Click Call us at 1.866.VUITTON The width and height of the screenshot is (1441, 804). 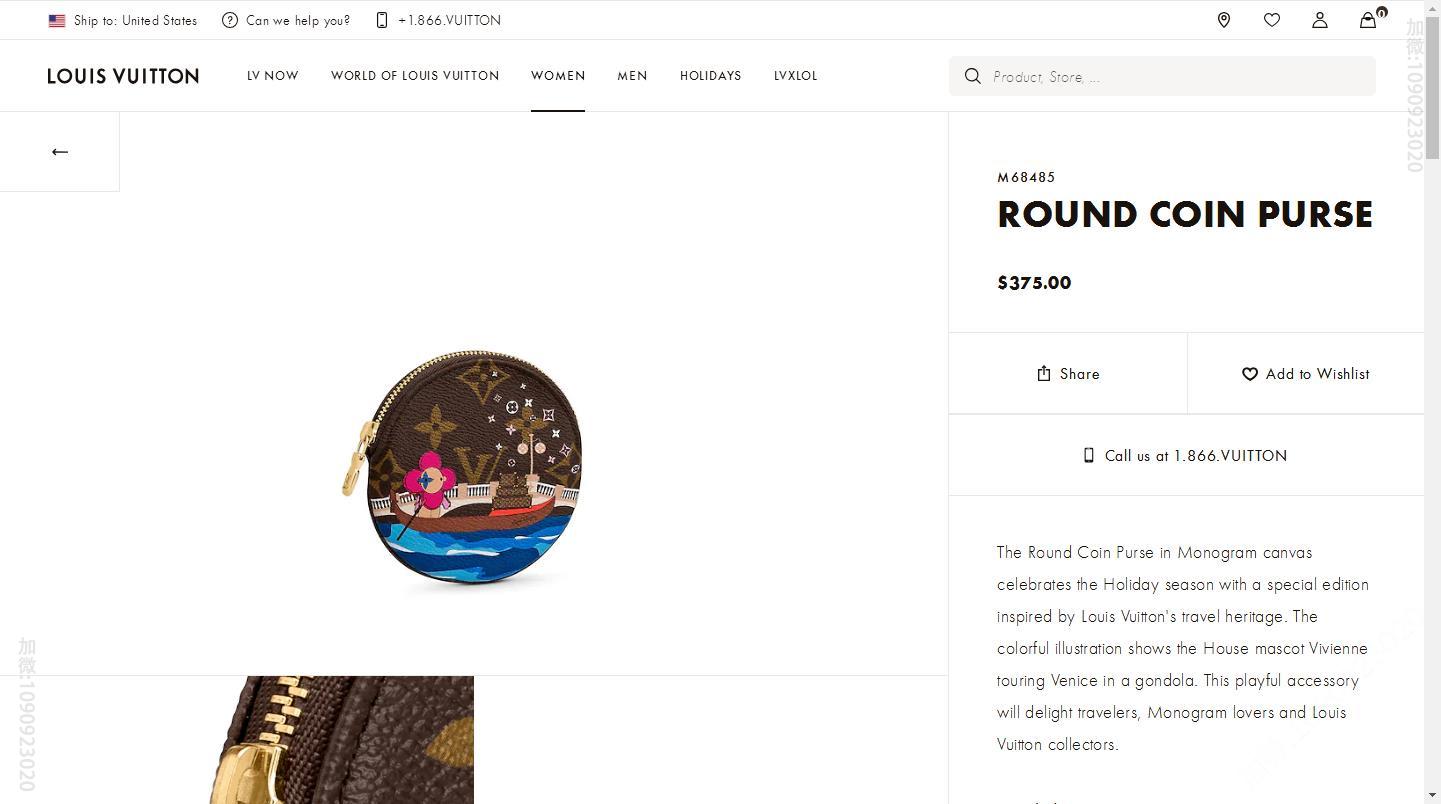1186,456
